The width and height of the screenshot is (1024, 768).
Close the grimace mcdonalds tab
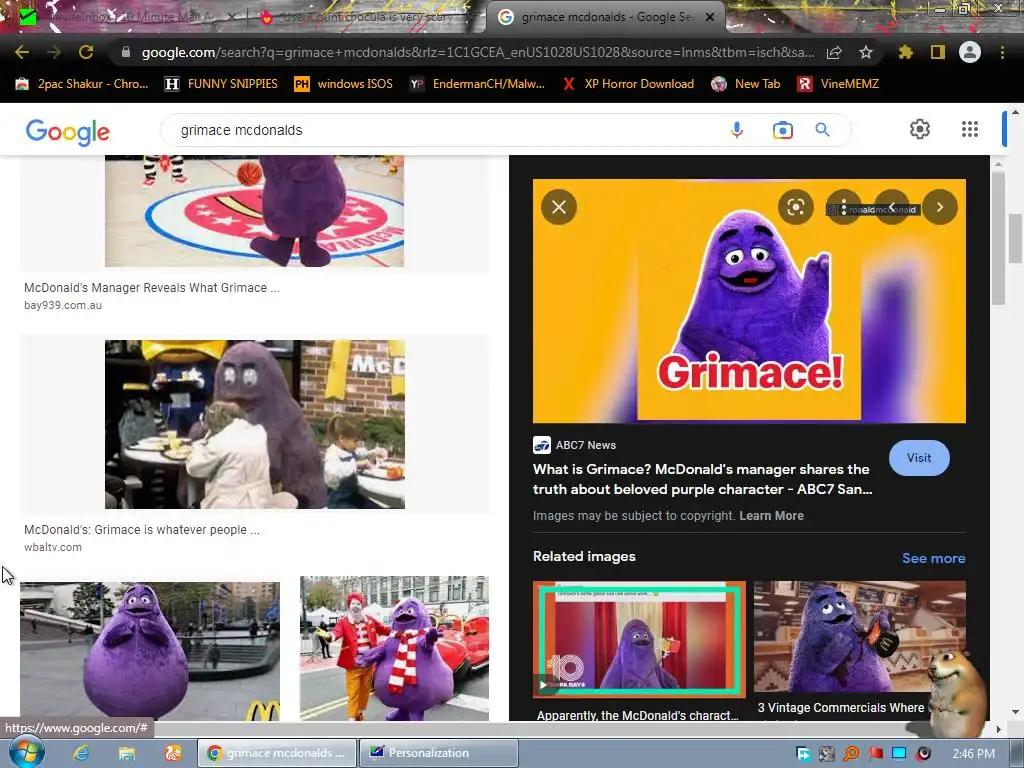point(710,17)
